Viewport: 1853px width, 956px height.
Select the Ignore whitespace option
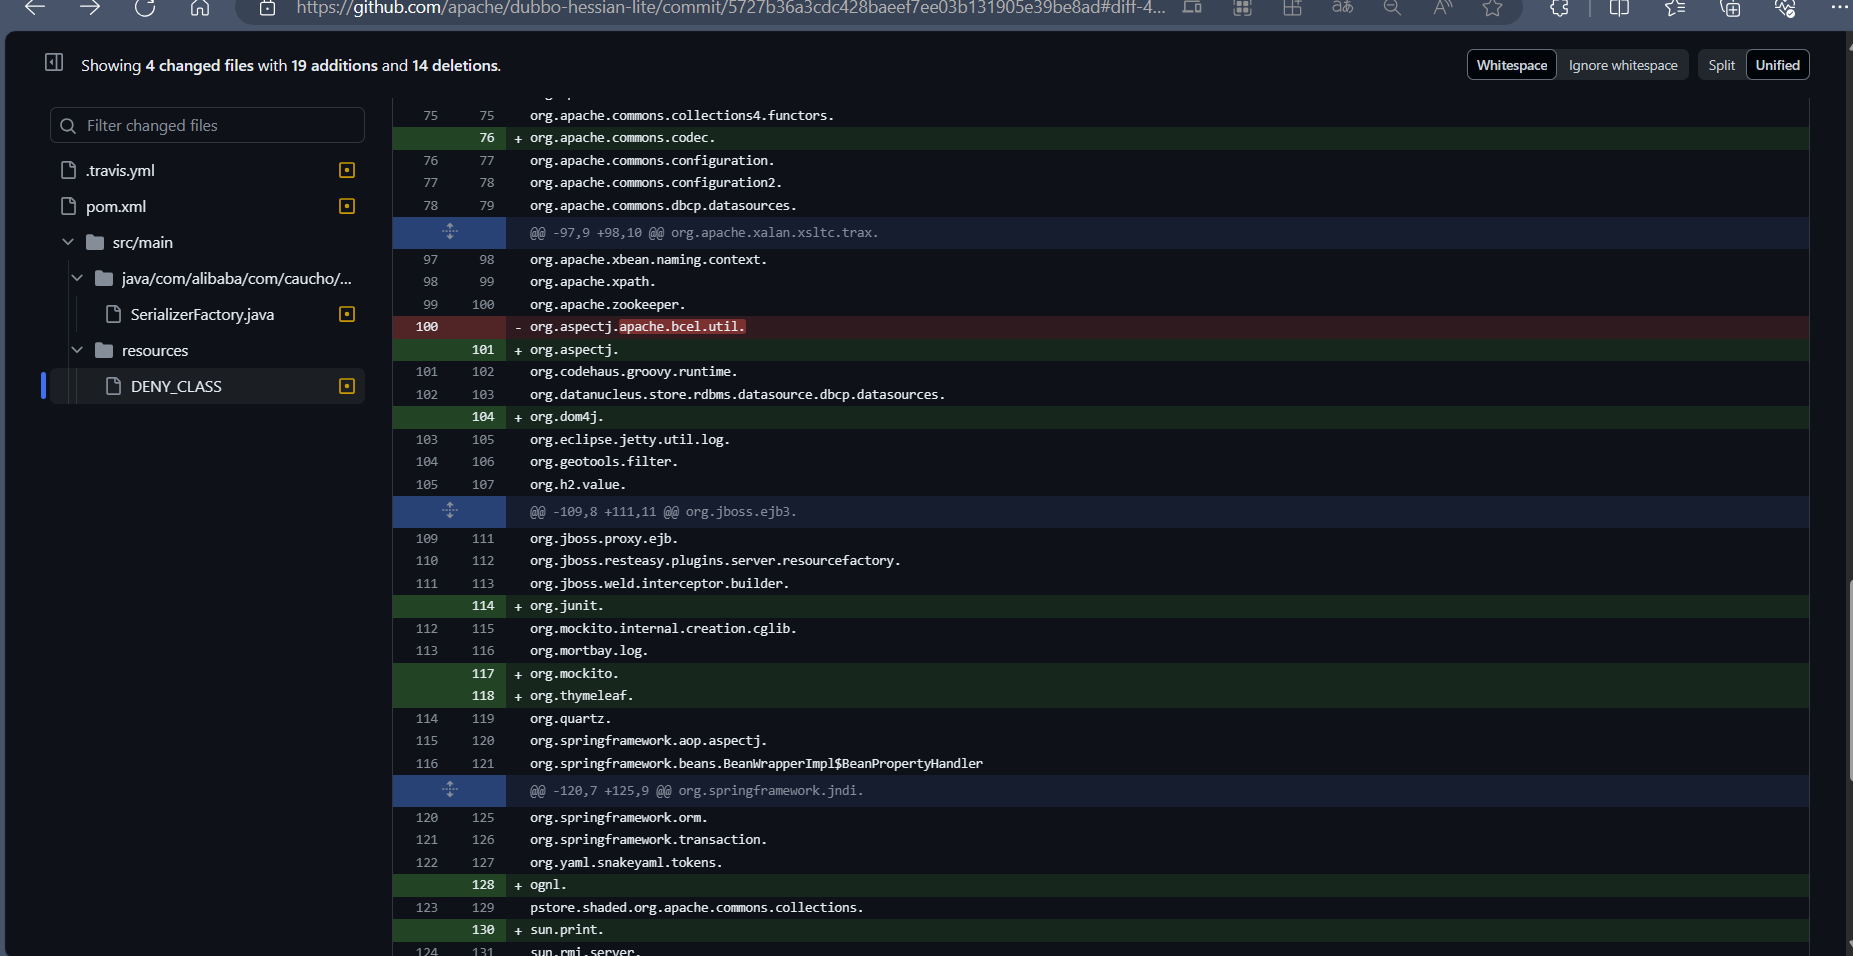click(1622, 65)
